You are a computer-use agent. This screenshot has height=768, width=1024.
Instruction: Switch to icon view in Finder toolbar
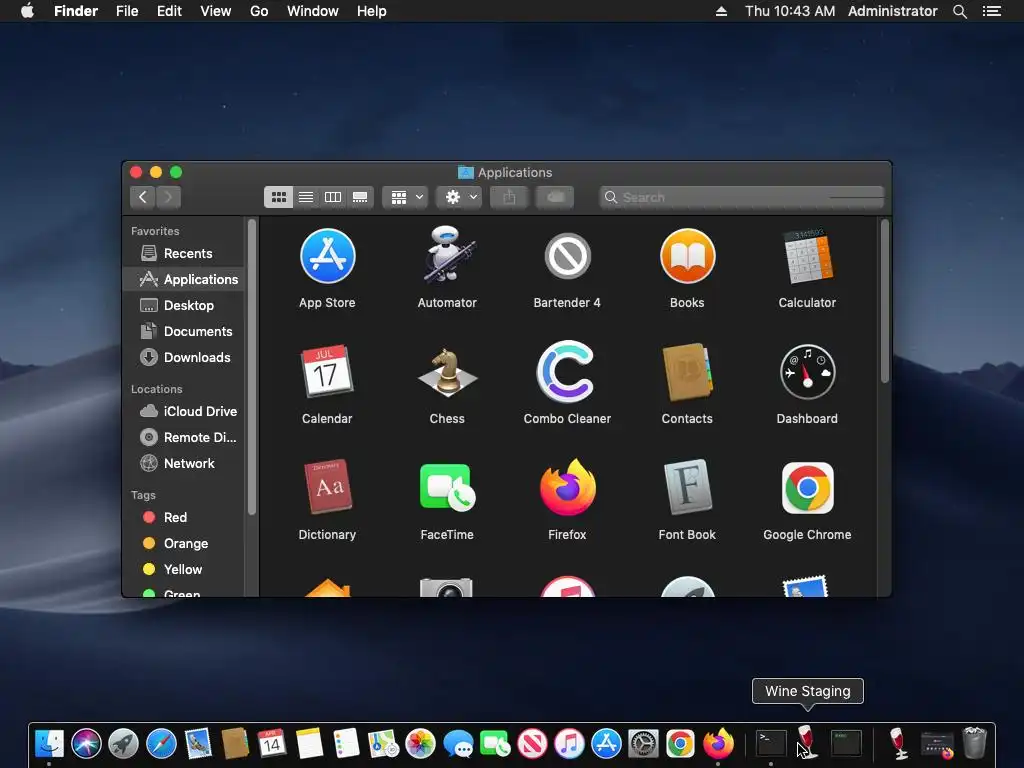(x=278, y=197)
